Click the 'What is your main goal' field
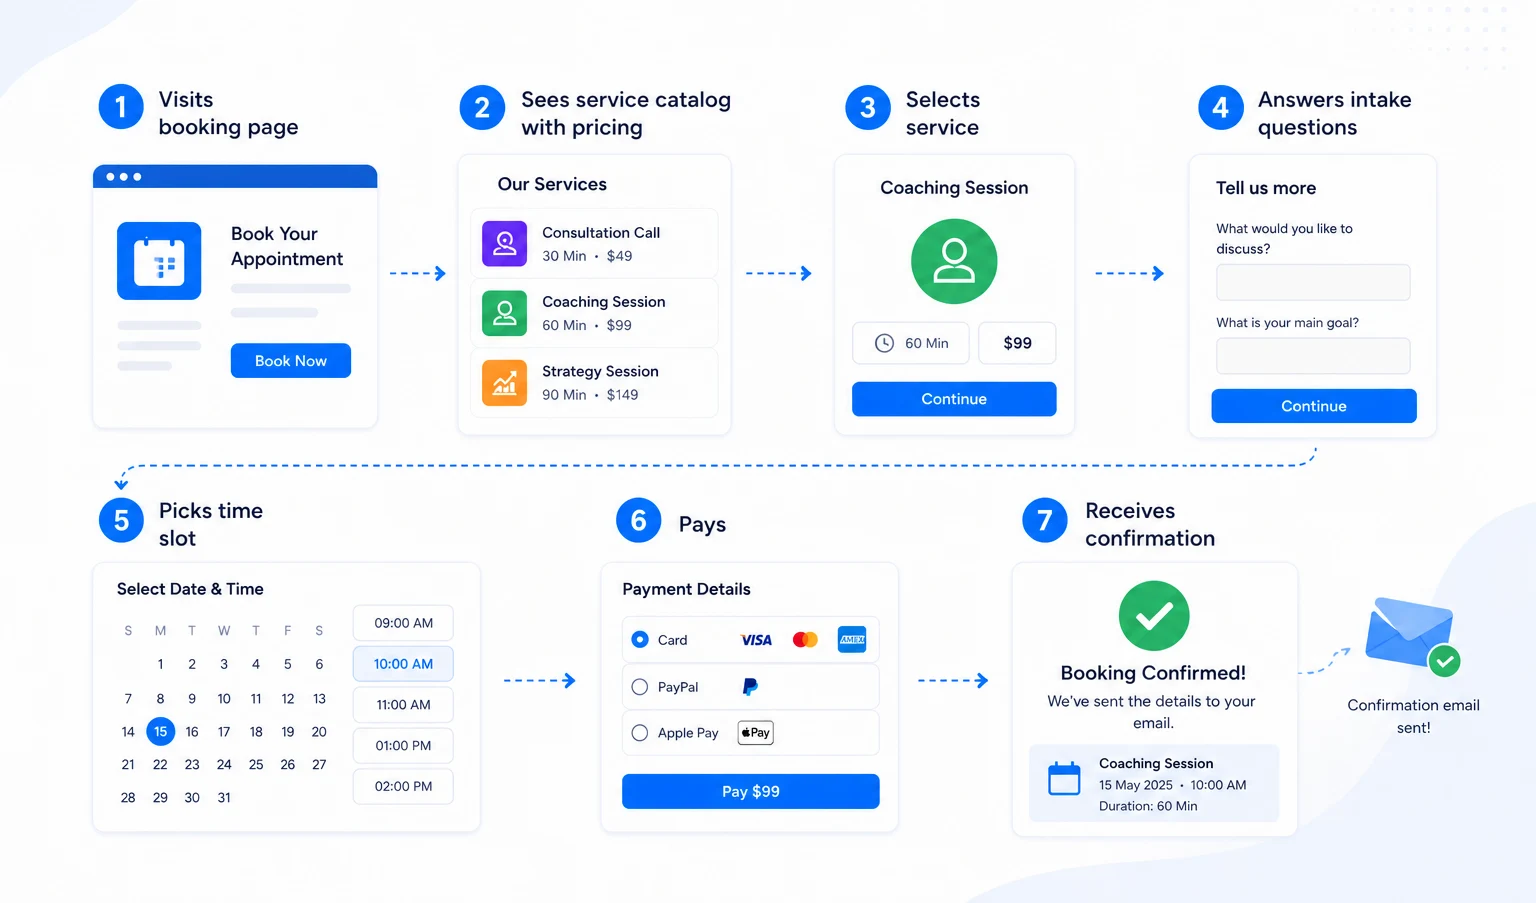1536x903 pixels. (1313, 356)
